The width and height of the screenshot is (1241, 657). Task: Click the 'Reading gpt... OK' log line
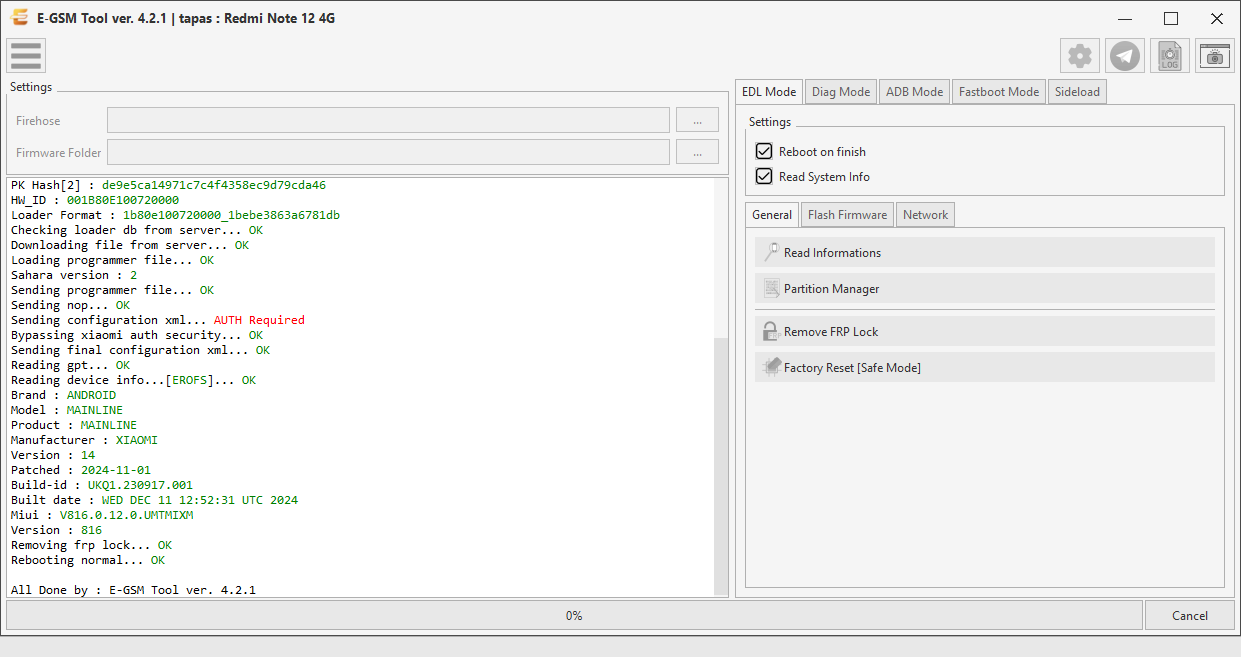point(70,365)
